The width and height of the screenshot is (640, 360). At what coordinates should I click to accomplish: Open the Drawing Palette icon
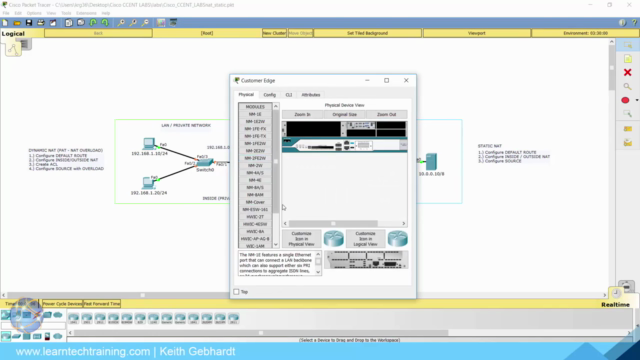click(161, 23)
